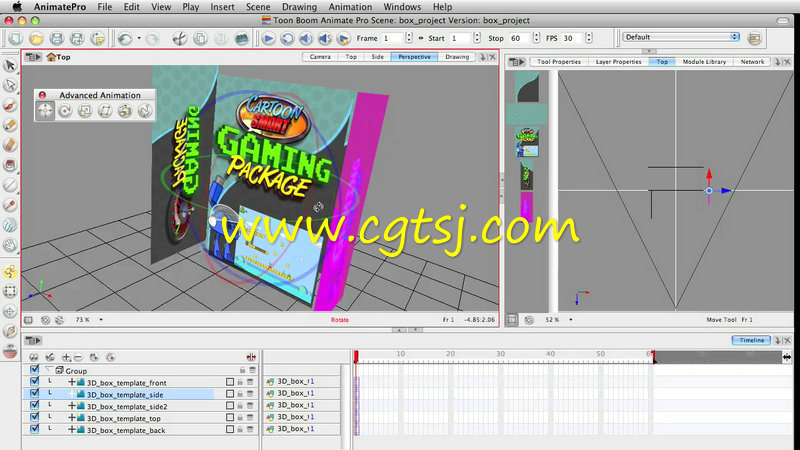Viewport: 800px width, 450px height.
Task: Open the Module Library tab
Action: point(704,62)
